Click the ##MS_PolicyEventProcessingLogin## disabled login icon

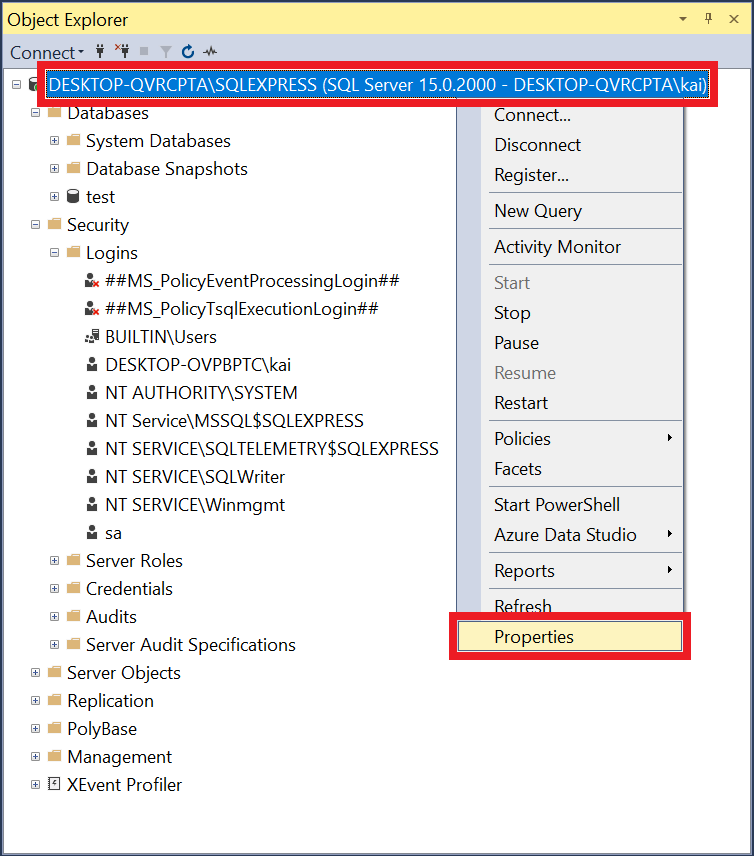point(92,281)
